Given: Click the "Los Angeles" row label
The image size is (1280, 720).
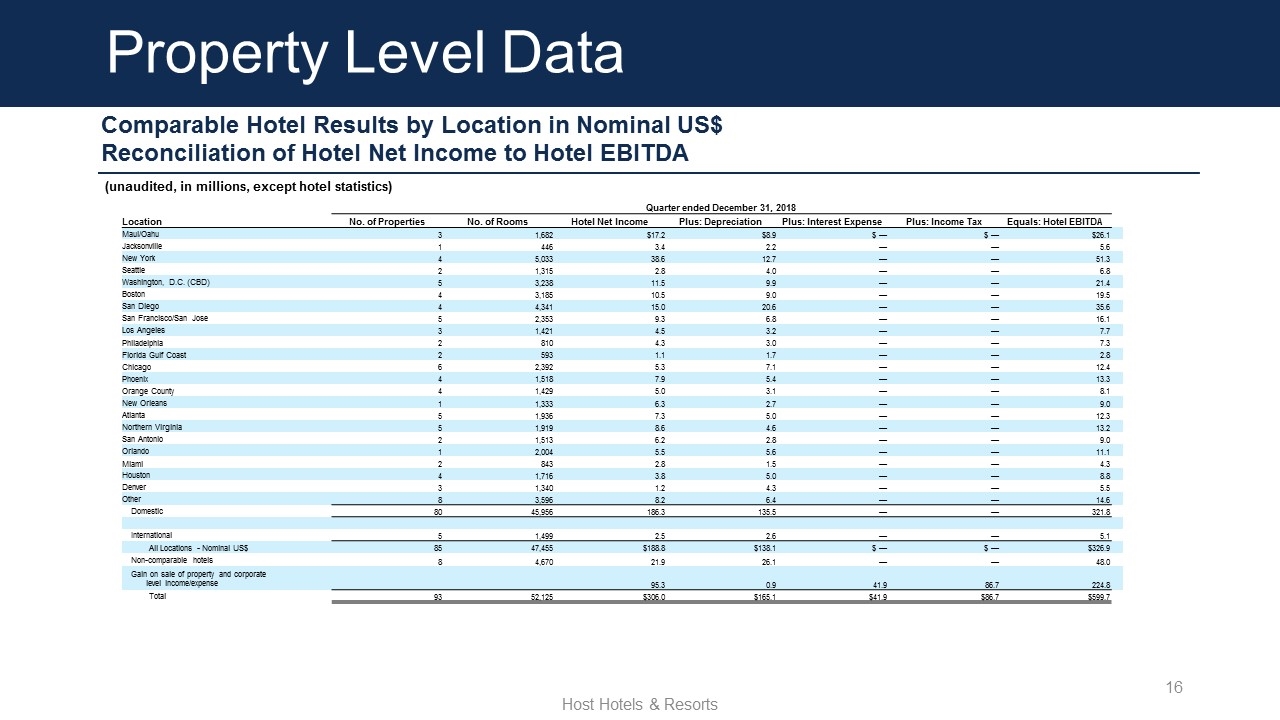Looking at the screenshot, I should [x=143, y=330].
